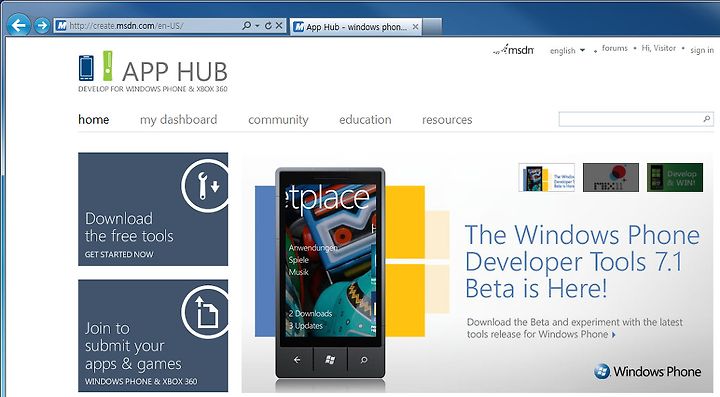Click the Spiele entry on the phone

click(298, 260)
